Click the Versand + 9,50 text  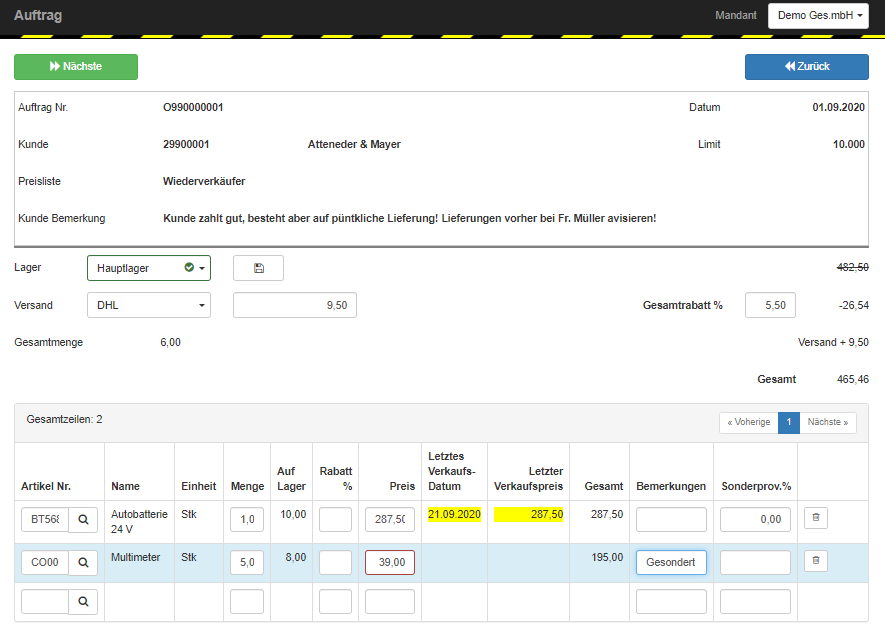tap(833, 342)
